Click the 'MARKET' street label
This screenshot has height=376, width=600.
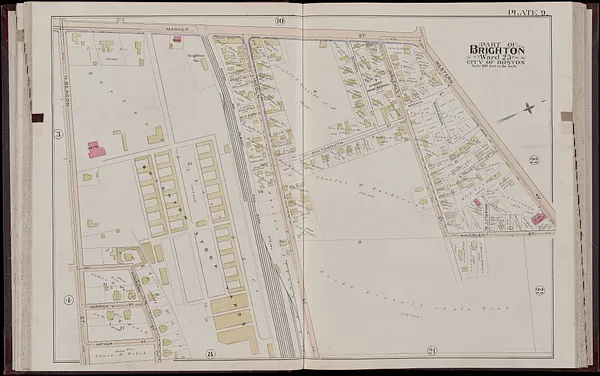[x=177, y=29]
